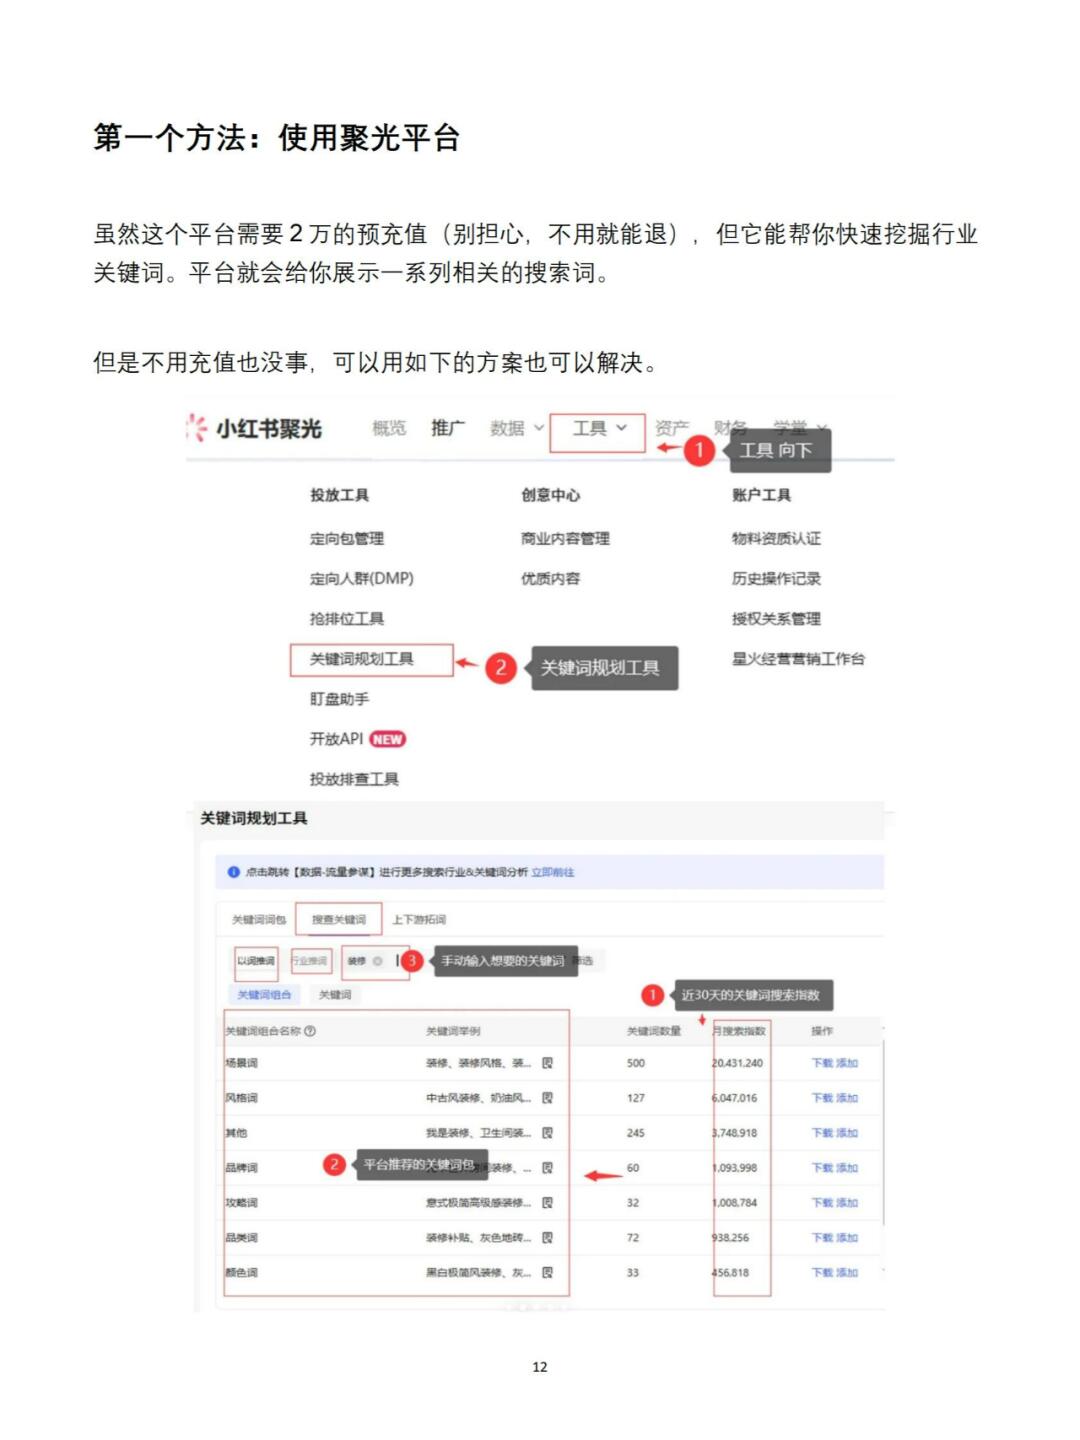Clear the 装修 keyword with the x icon
The image size is (1080, 1440).
[377, 961]
